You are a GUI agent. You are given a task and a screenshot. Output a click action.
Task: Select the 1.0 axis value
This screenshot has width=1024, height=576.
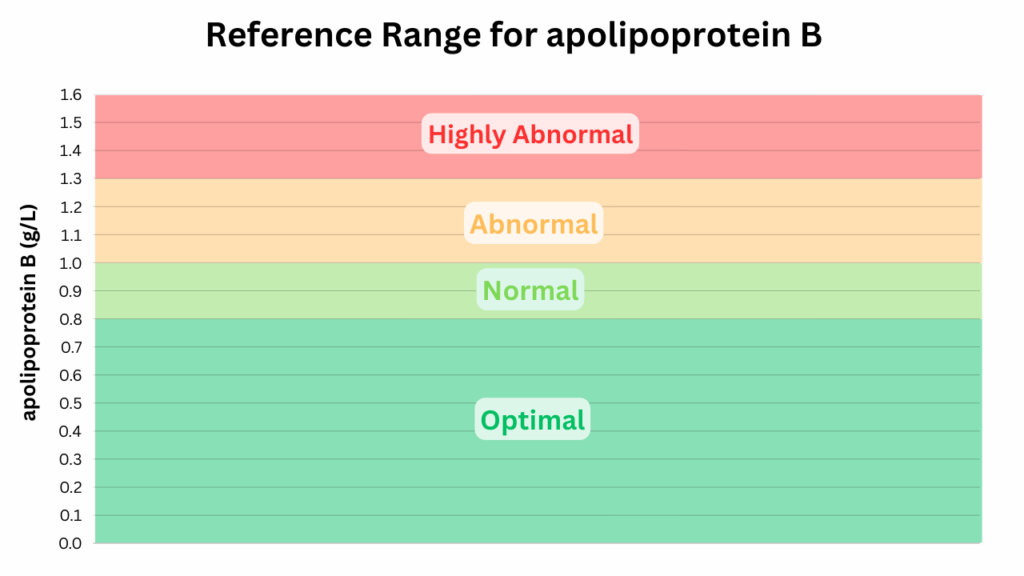(x=70, y=263)
